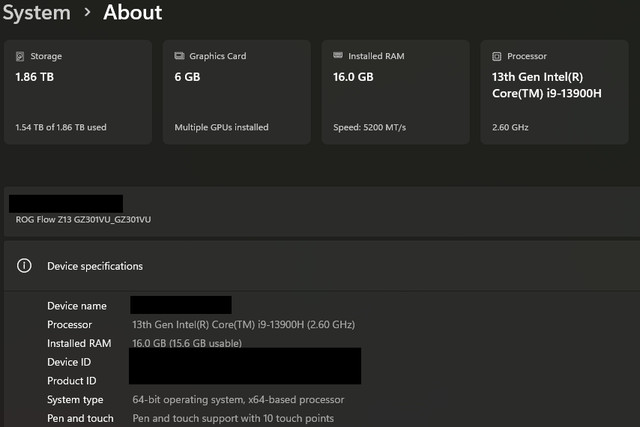Click the Device name label

click(77, 306)
